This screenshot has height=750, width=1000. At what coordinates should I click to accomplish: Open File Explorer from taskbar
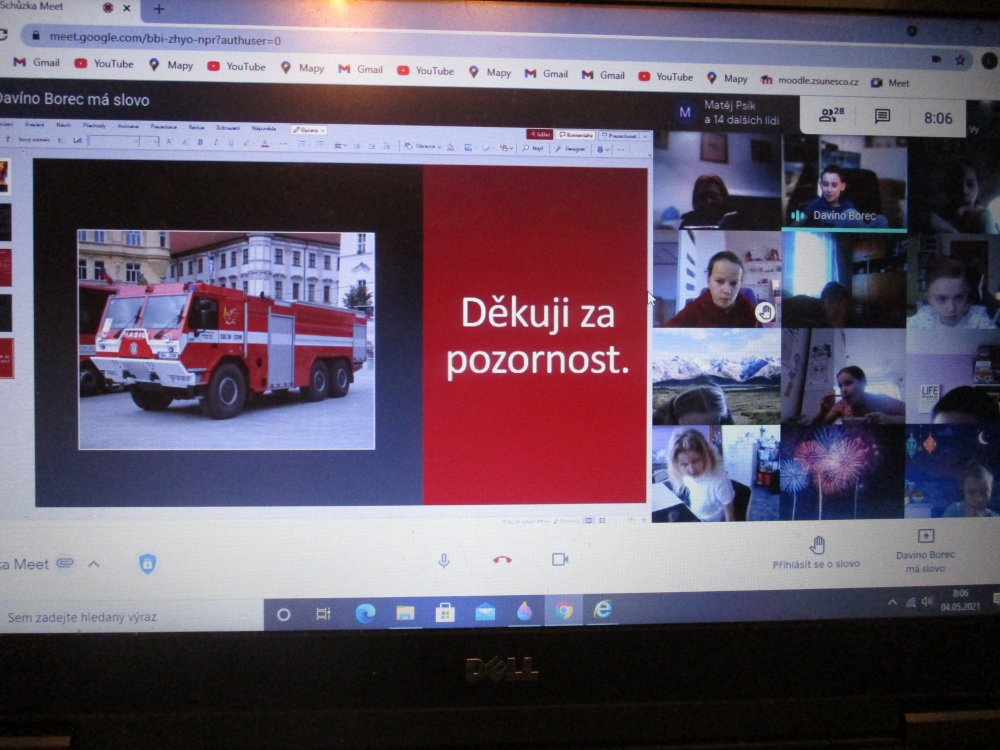coord(405,613)
